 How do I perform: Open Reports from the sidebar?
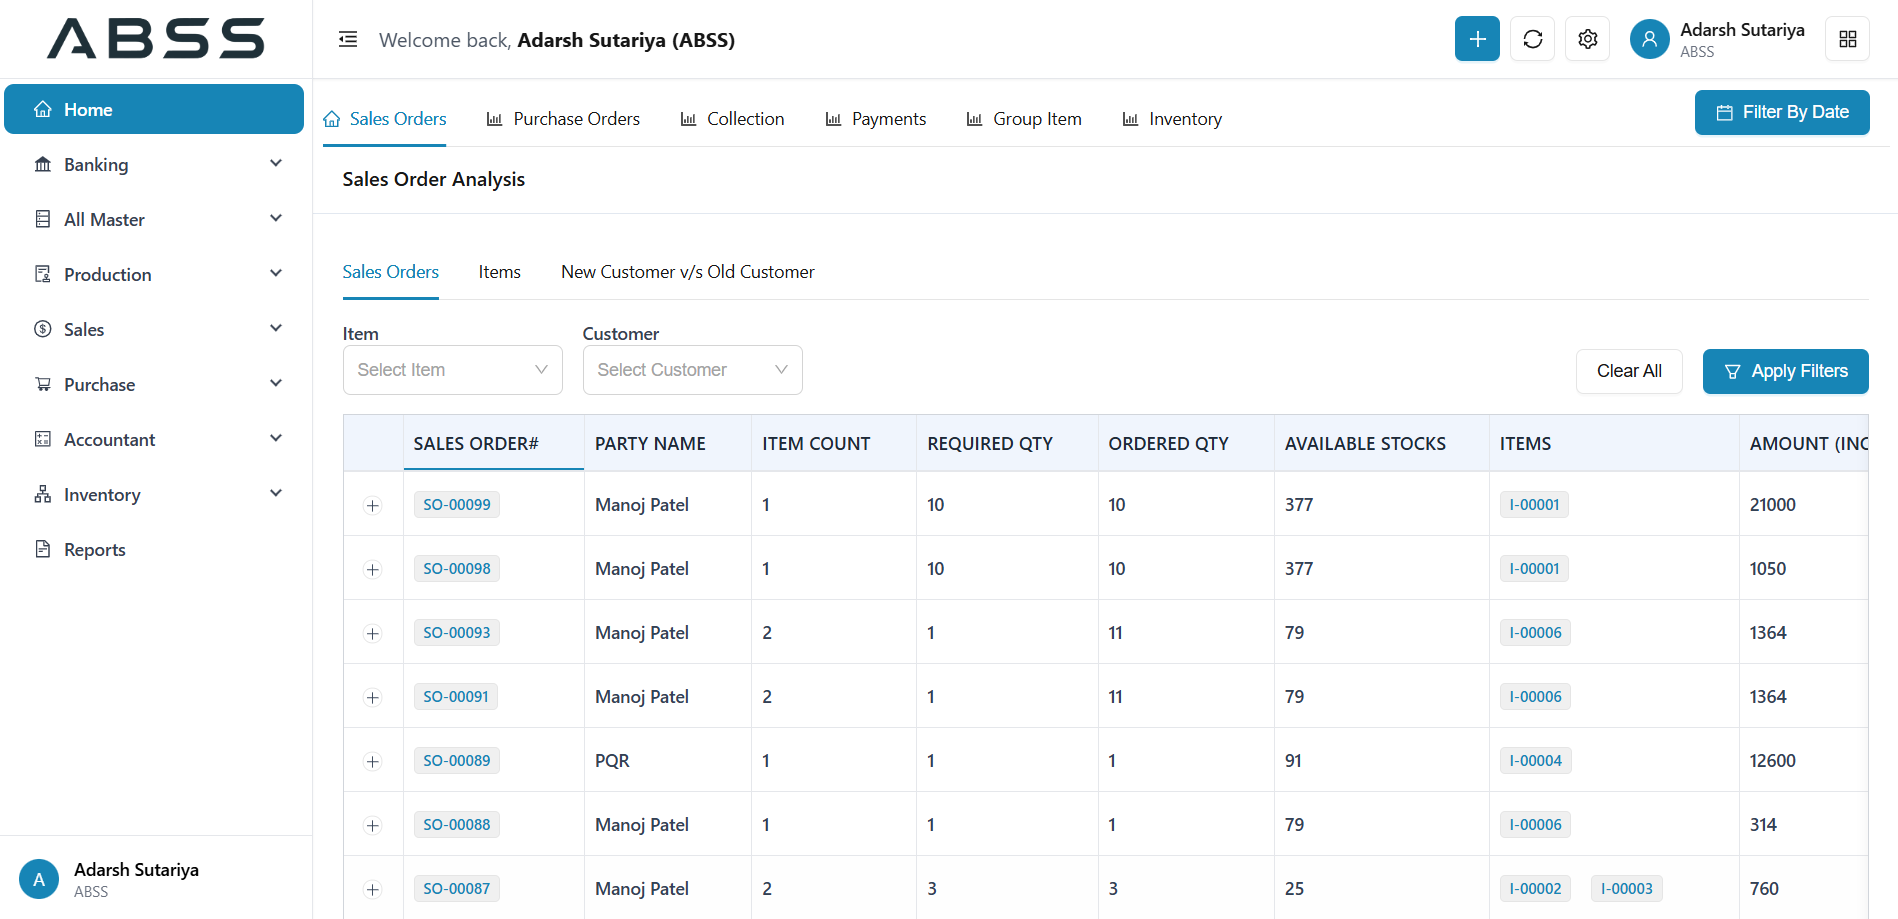pyautogui.click(x=94, y=550)
